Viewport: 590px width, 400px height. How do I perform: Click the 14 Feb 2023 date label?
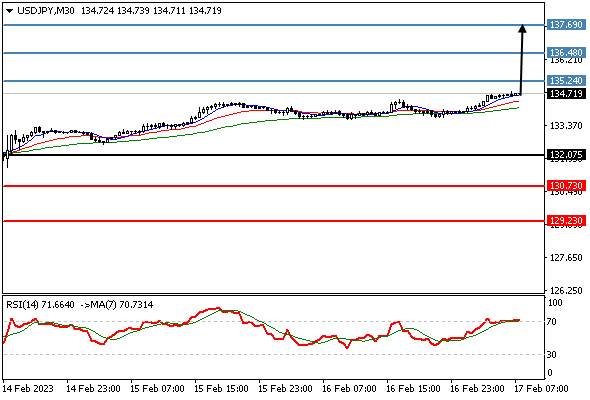(28, 388)
